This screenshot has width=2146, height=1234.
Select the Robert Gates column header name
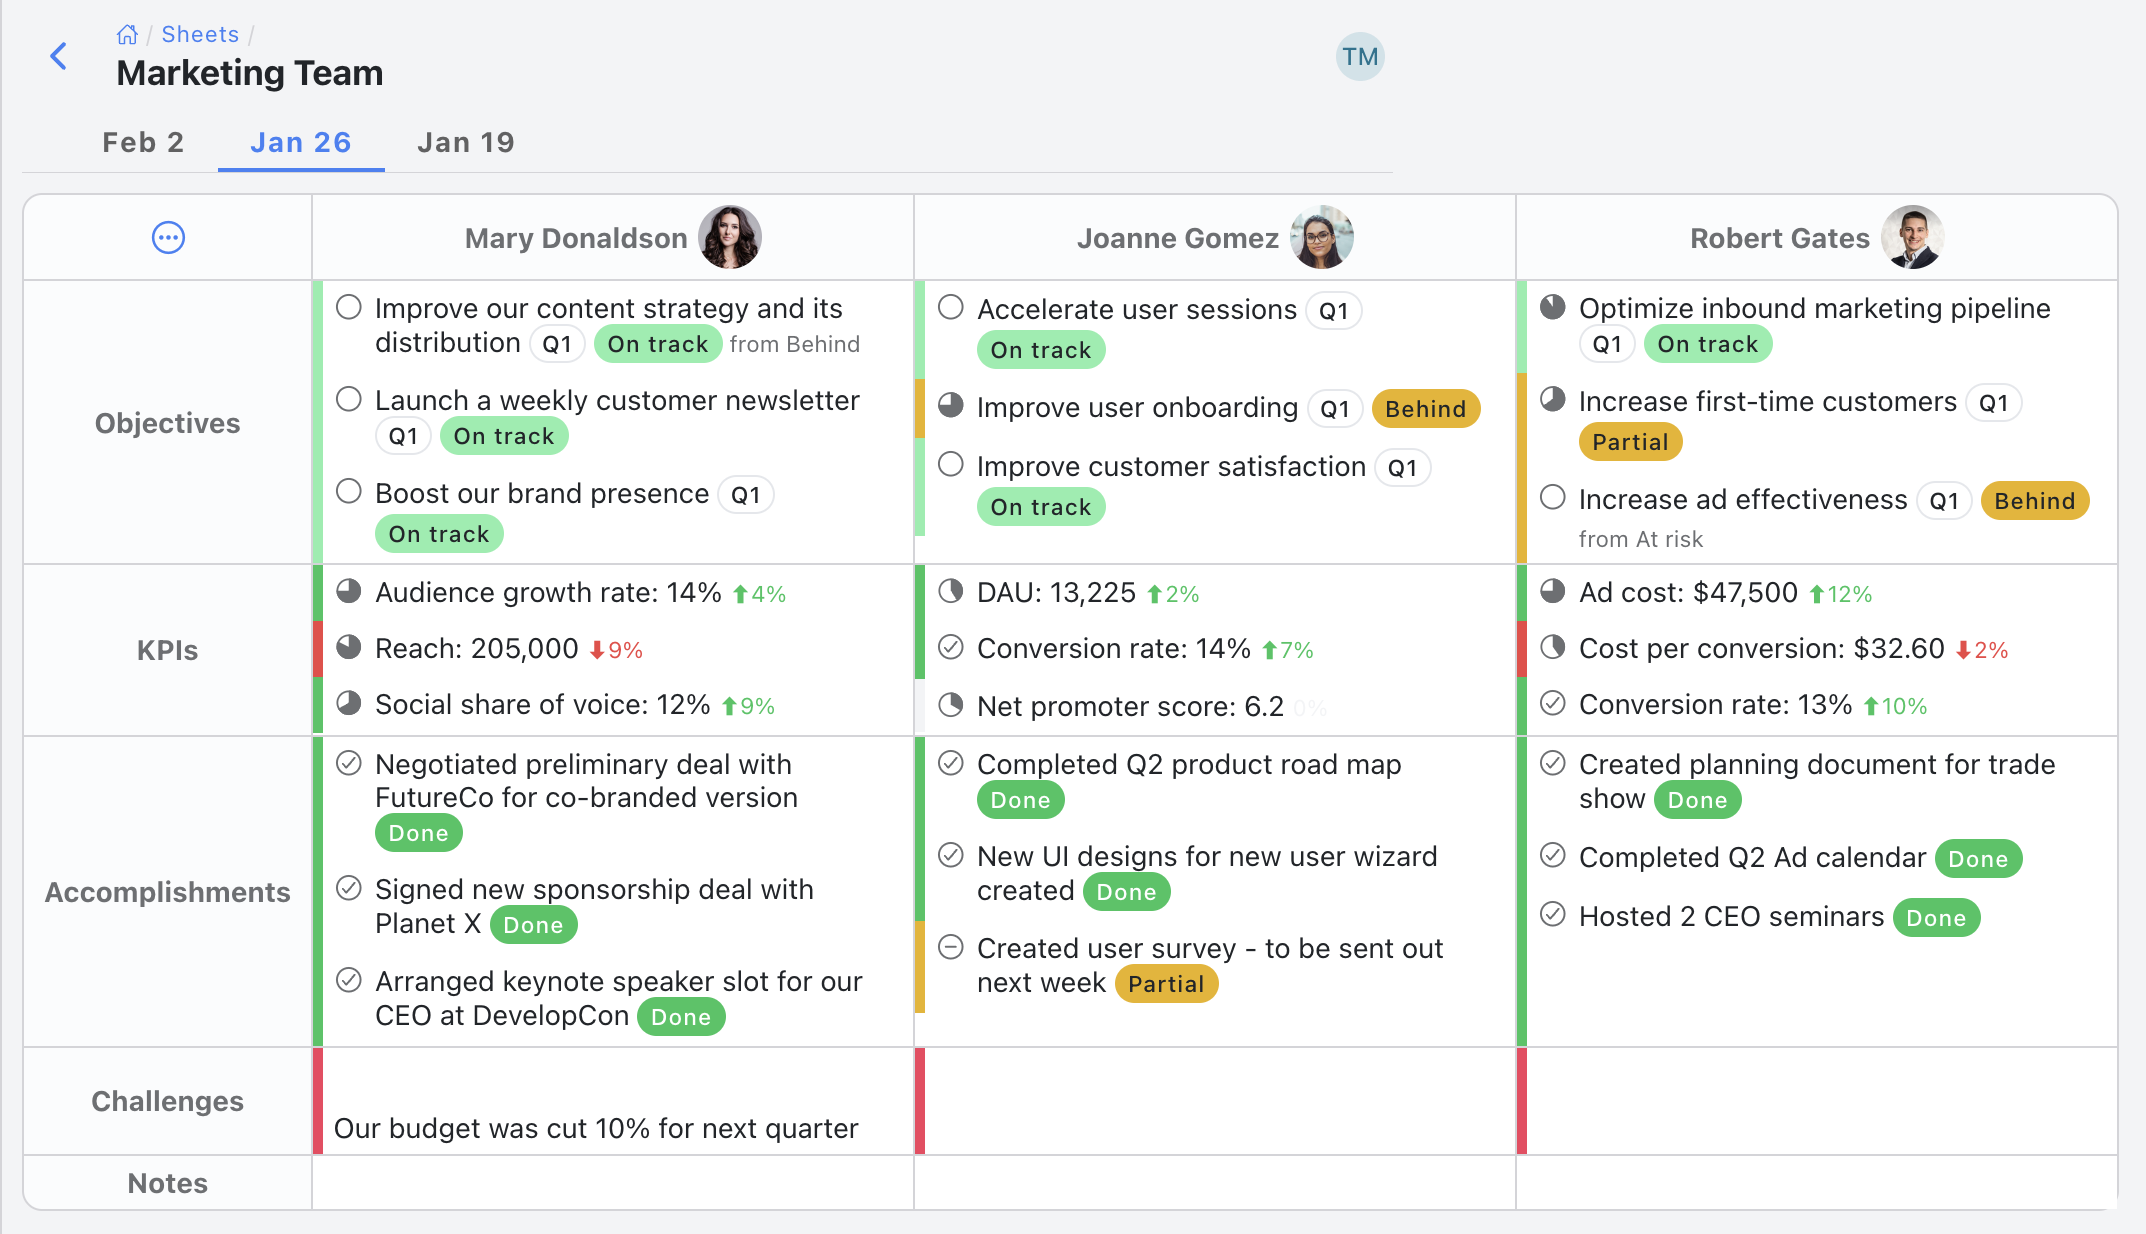pos(1779,238)
